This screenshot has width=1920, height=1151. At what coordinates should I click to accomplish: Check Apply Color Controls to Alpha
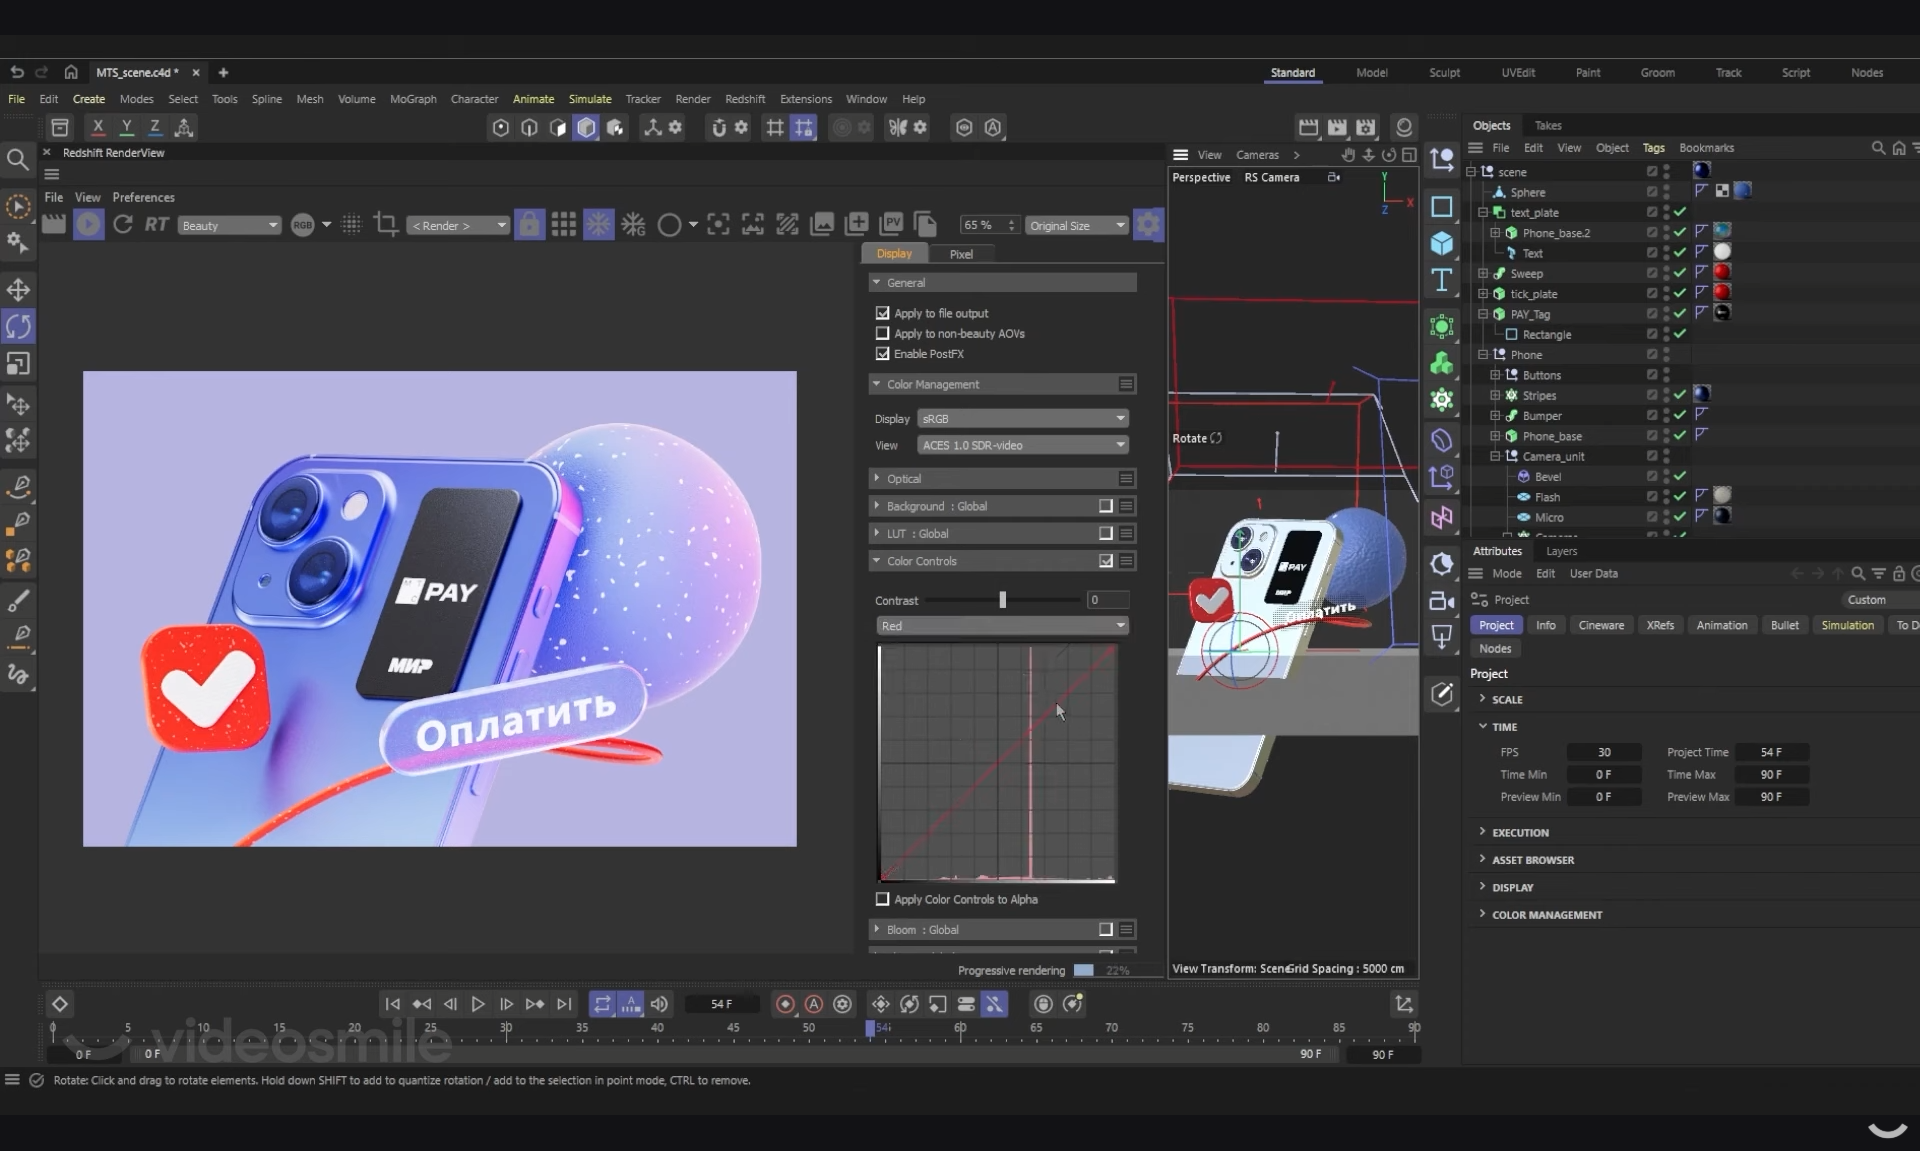click(882, 900)
